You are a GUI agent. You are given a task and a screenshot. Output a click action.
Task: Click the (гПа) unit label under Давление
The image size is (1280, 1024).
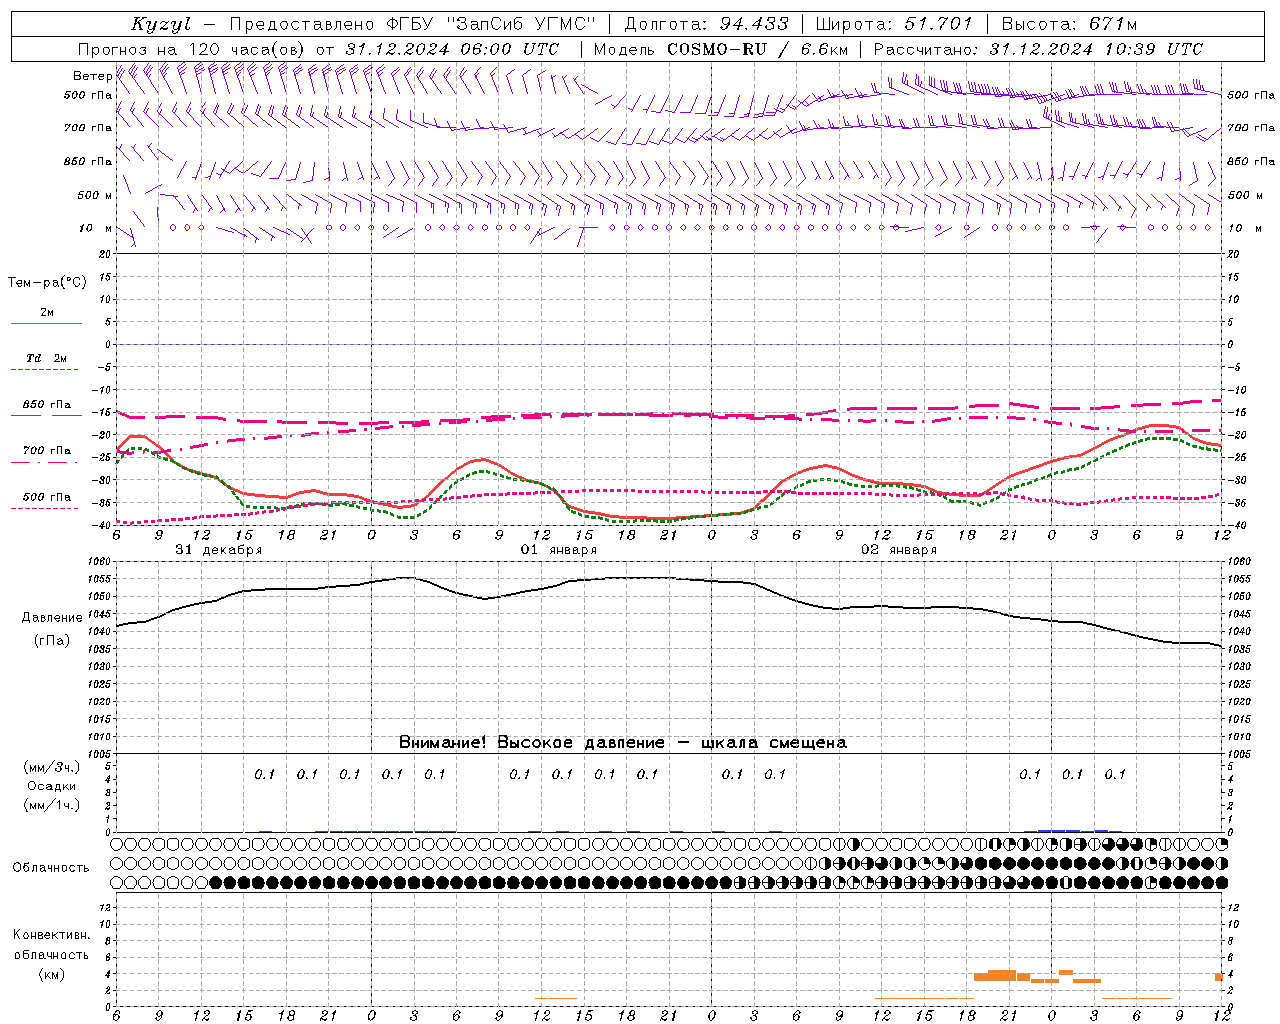point(52,641)
